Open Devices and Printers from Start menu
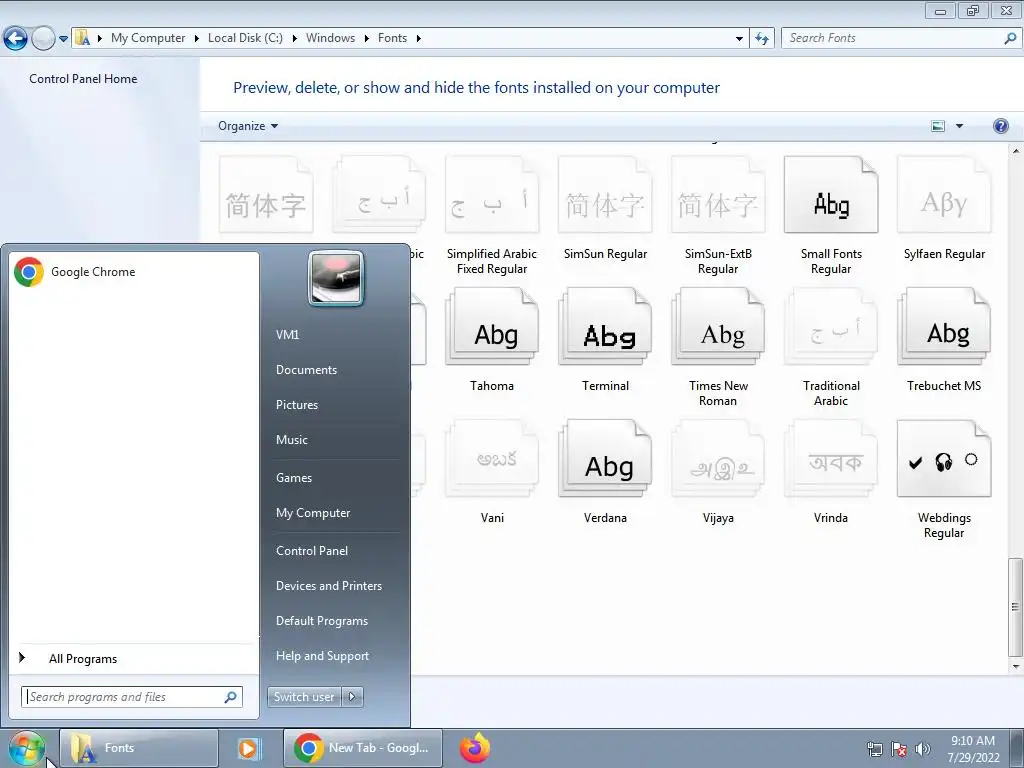1024x768 pixels. (328, 586)
